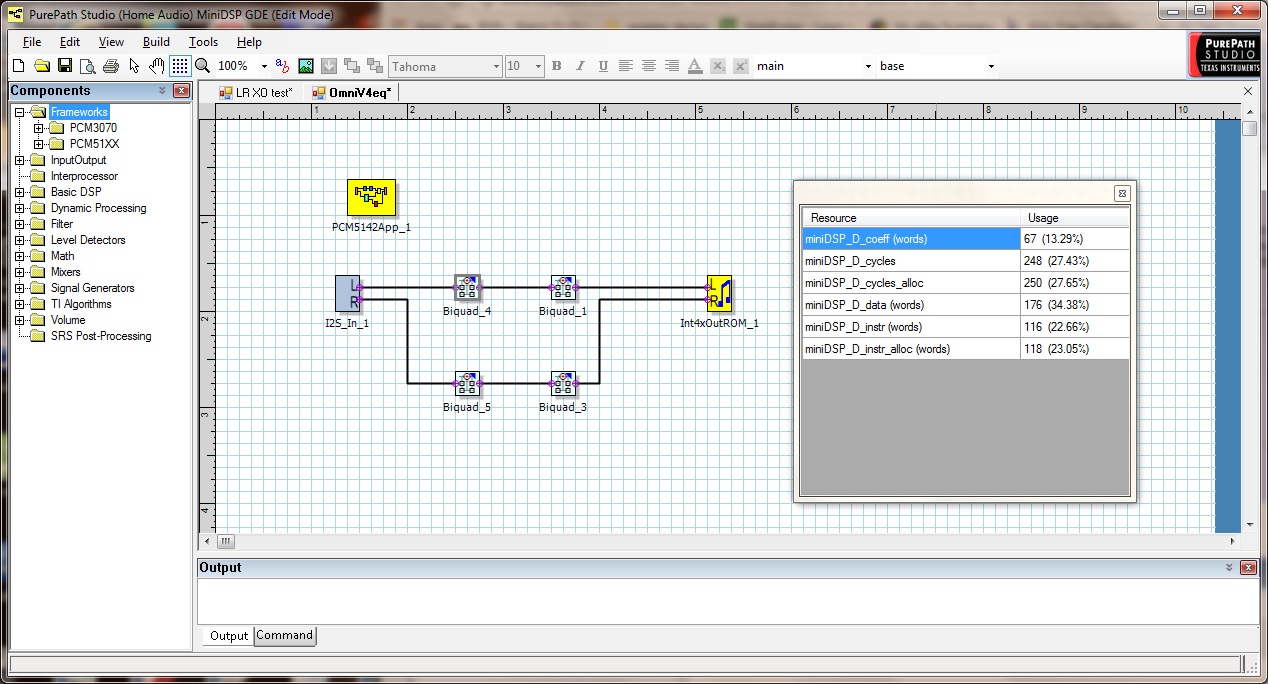This screenshot has width=1268, height=684.
Task: Toggle the grid display button
Action: pyautogui.click(x=180, y=66)
